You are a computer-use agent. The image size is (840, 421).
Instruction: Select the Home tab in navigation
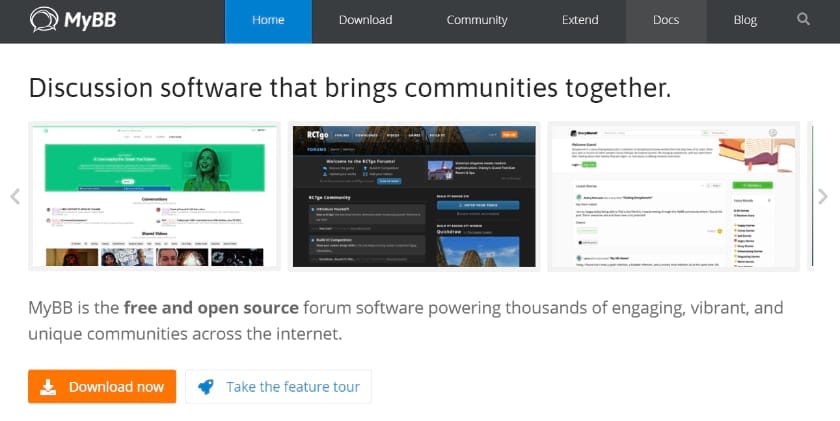click(x=268, y=20)
